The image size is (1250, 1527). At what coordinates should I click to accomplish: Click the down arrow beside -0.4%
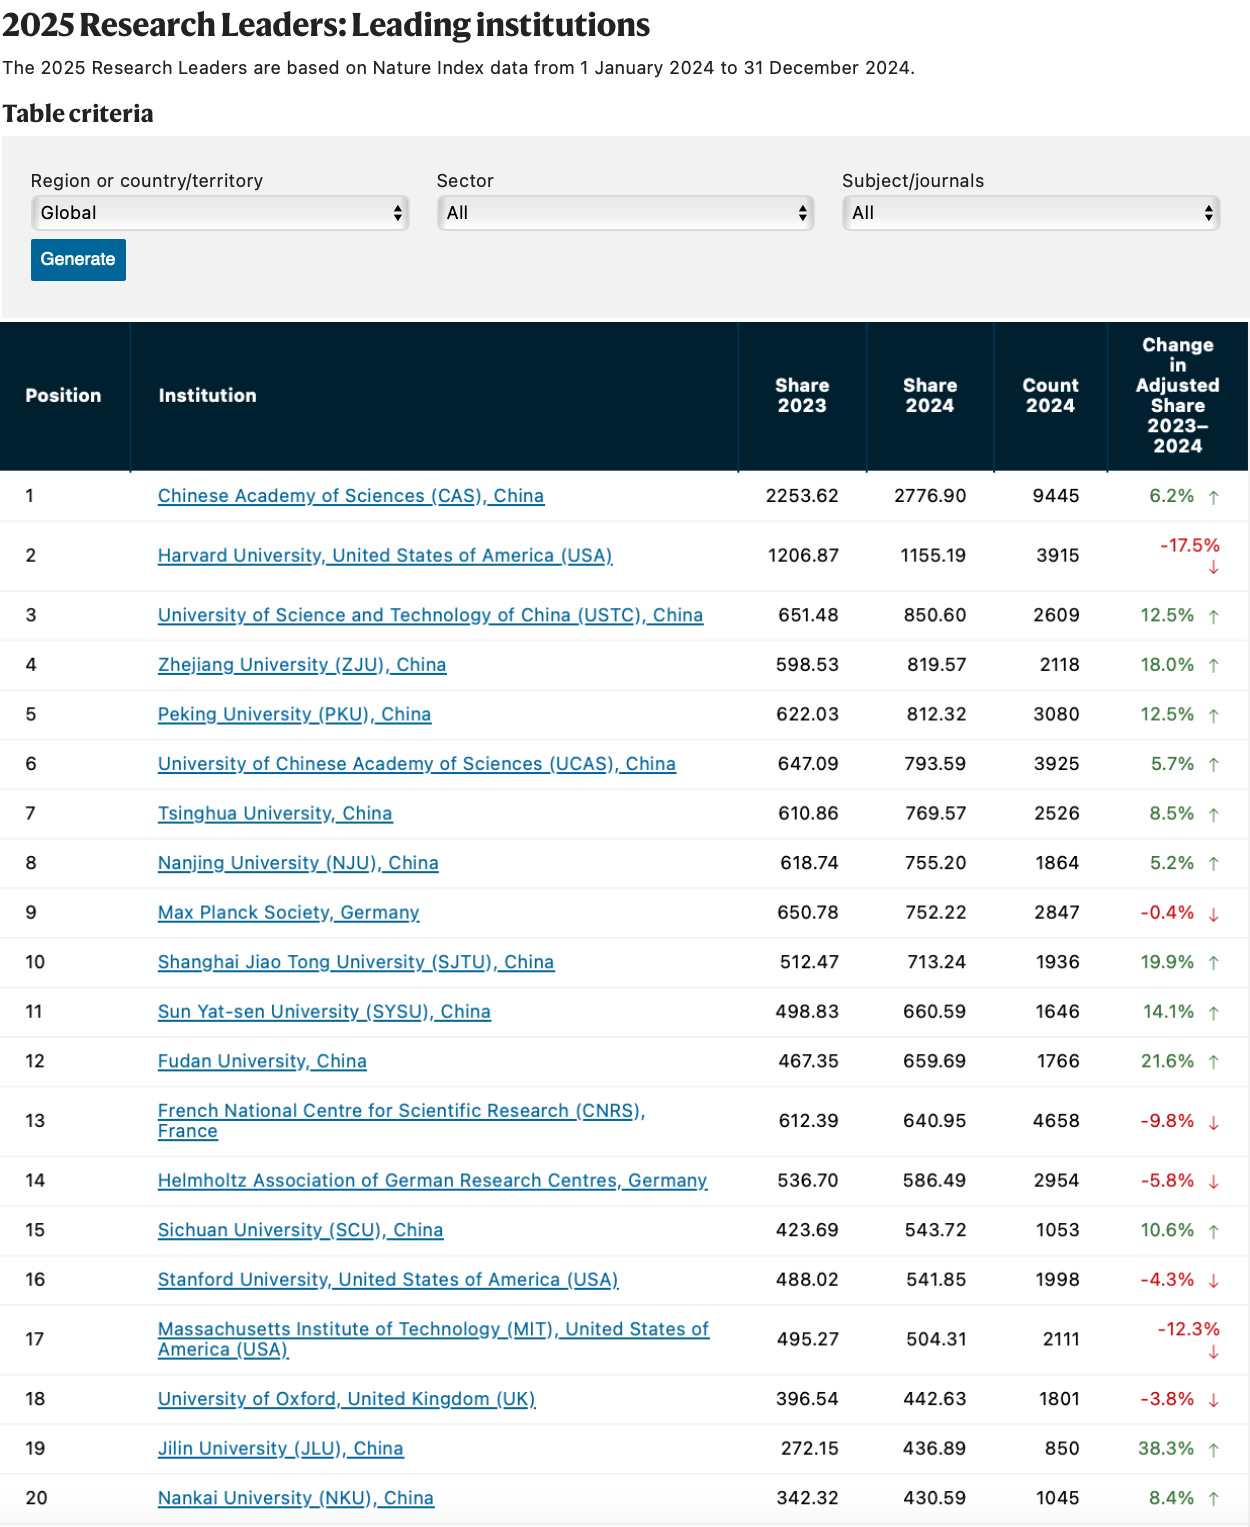click(x=1213, y=914)
